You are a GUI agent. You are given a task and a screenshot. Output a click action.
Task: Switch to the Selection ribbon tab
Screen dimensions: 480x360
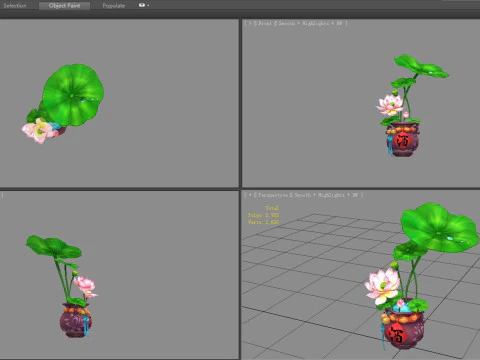[x=15, y=6]
